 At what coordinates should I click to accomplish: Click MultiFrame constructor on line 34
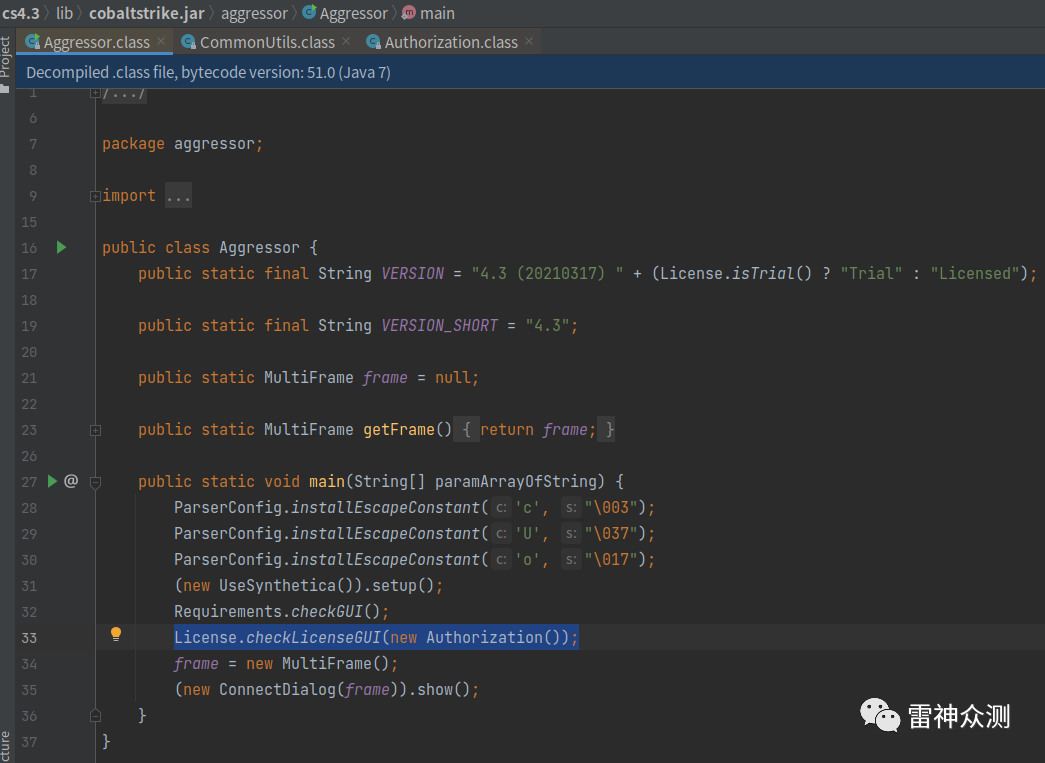click(x=327, y=663)
